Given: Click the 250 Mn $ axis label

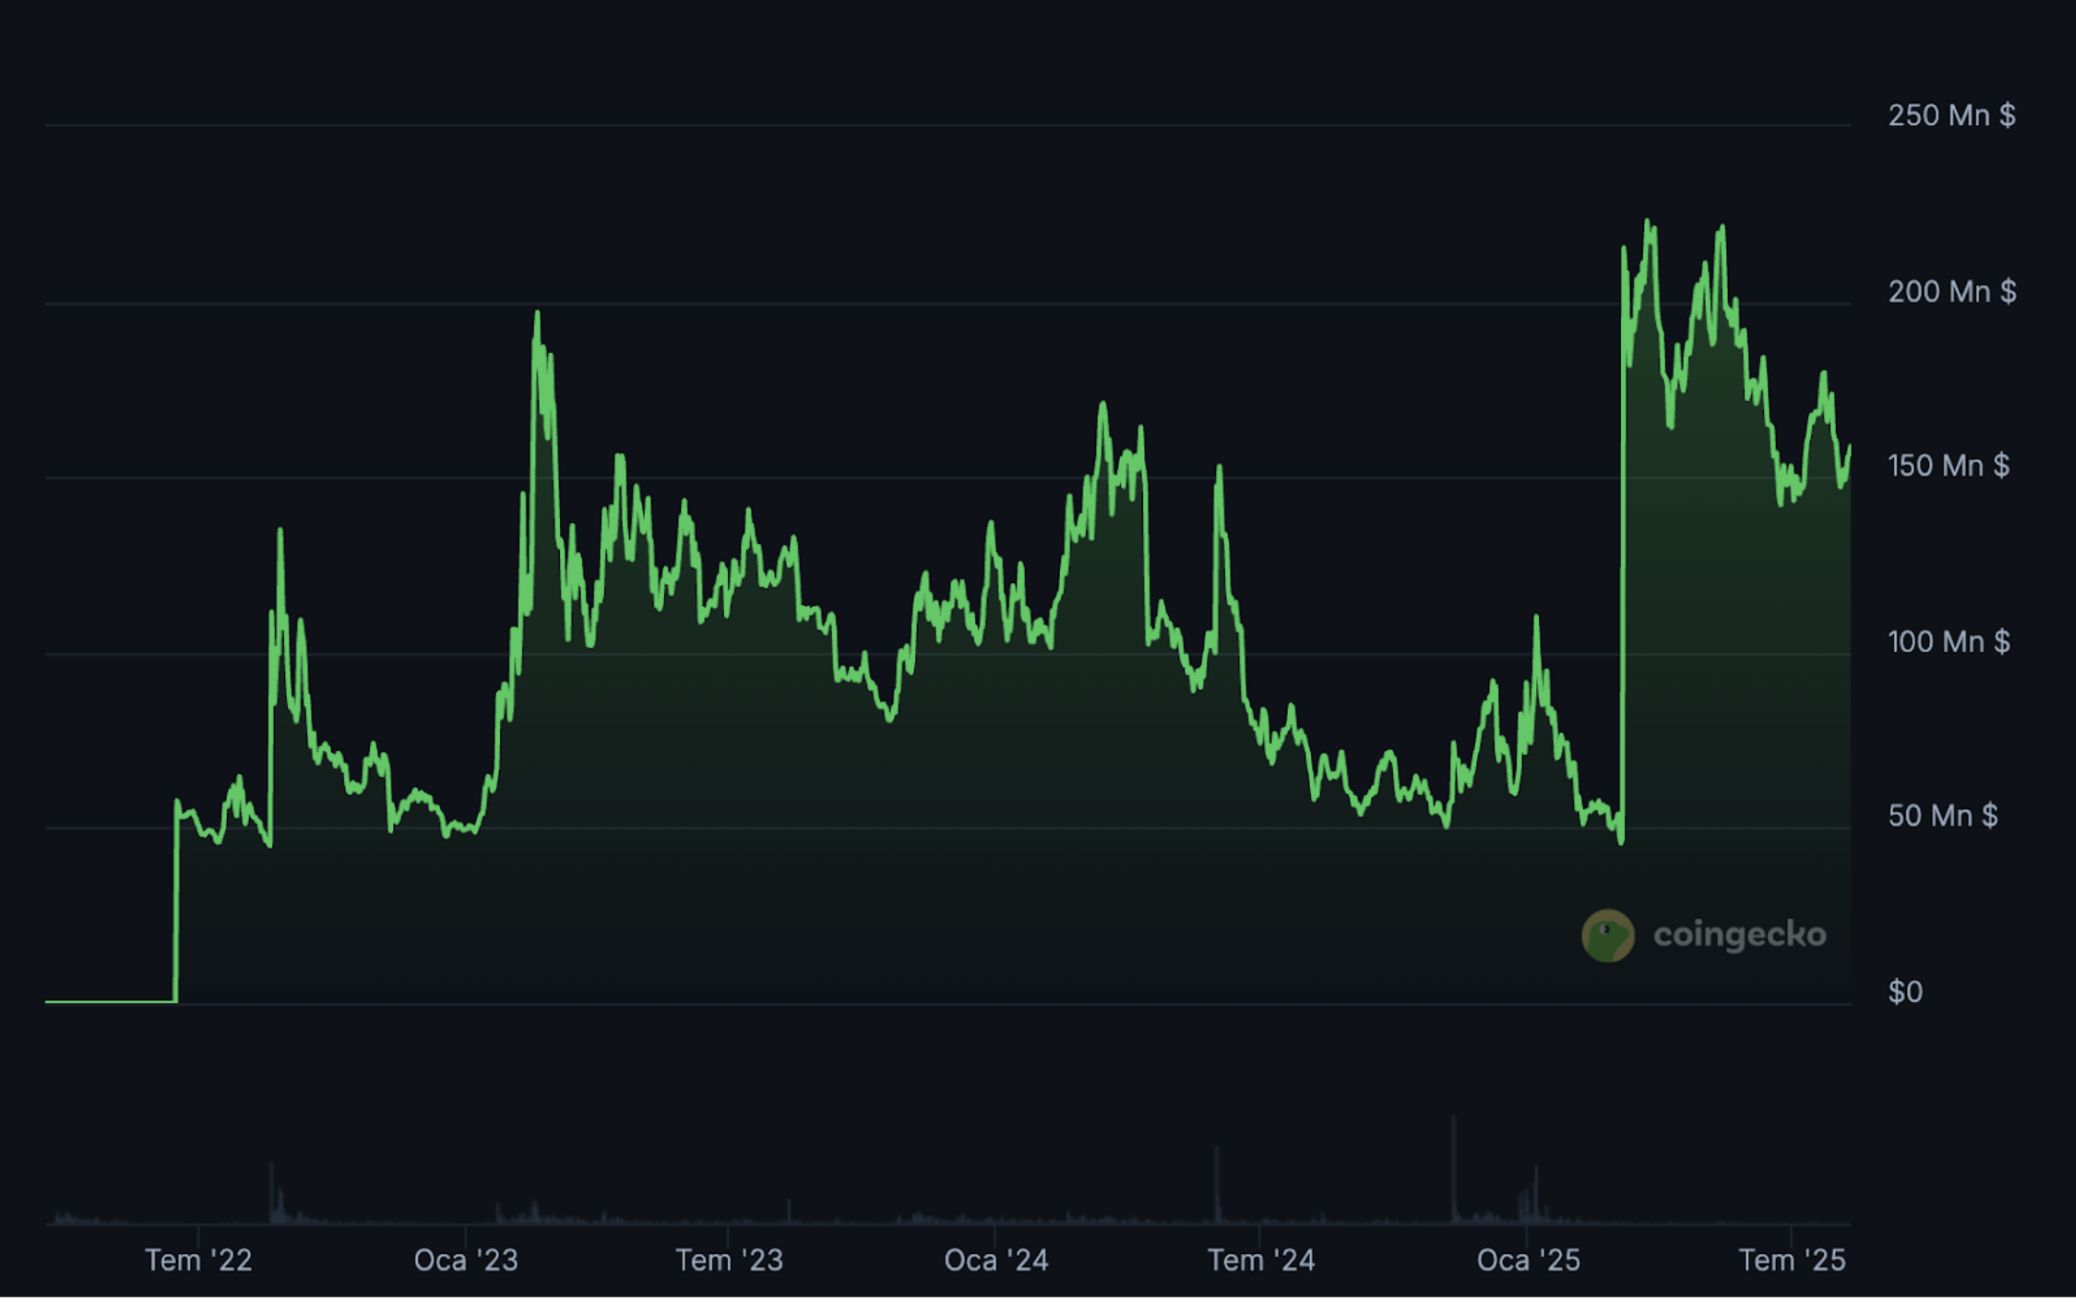Looking at the screenshot, I should 1950,116.
